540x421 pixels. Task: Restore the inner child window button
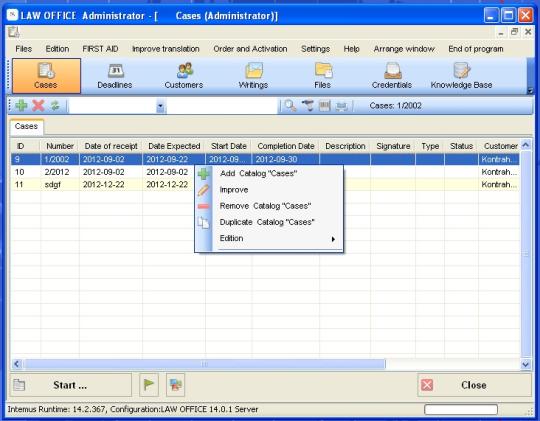pos(515,32)
